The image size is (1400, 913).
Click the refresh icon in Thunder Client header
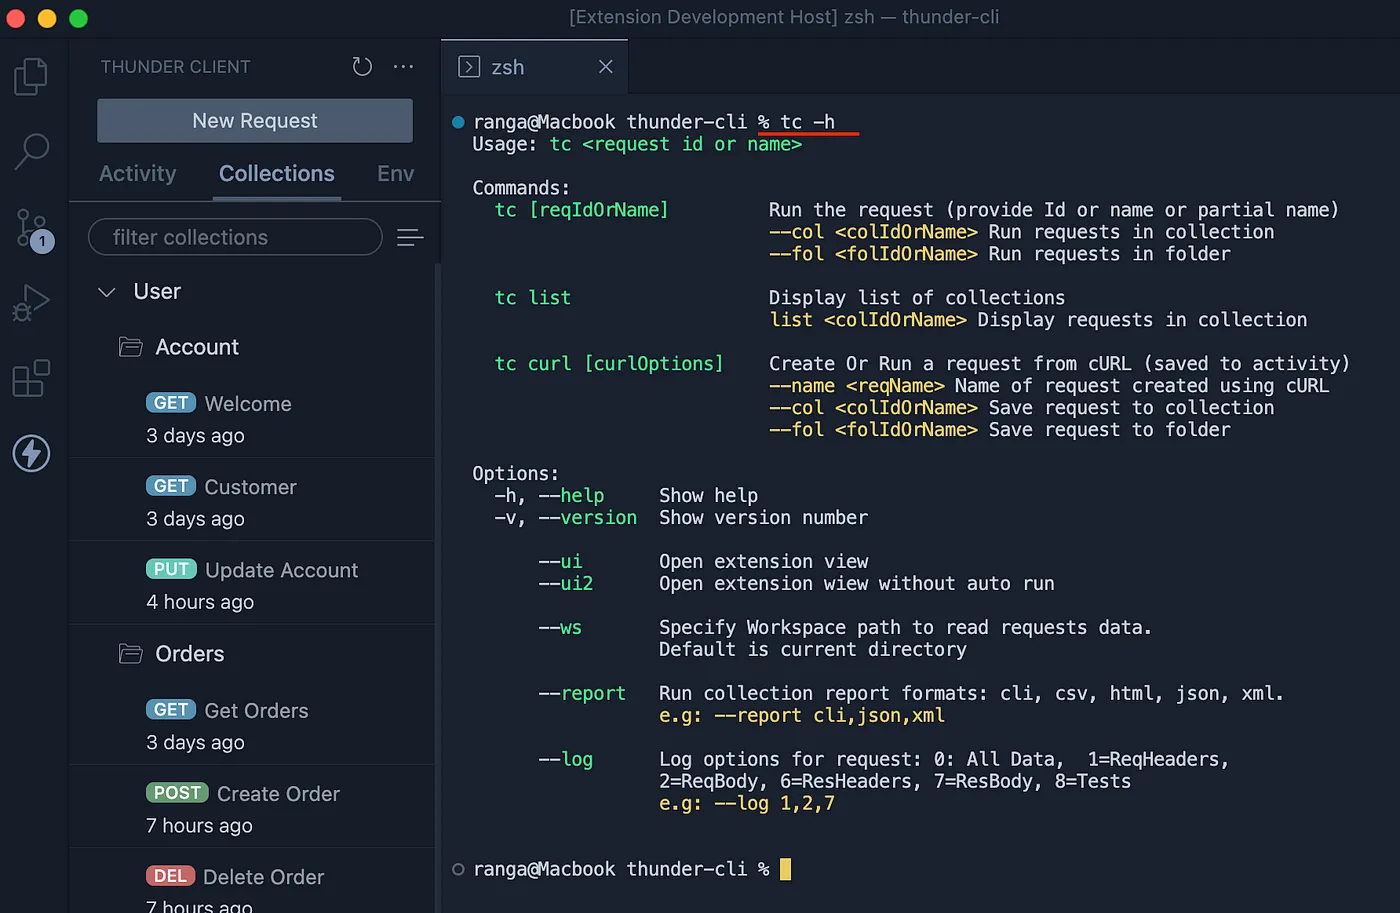(362, 67)
